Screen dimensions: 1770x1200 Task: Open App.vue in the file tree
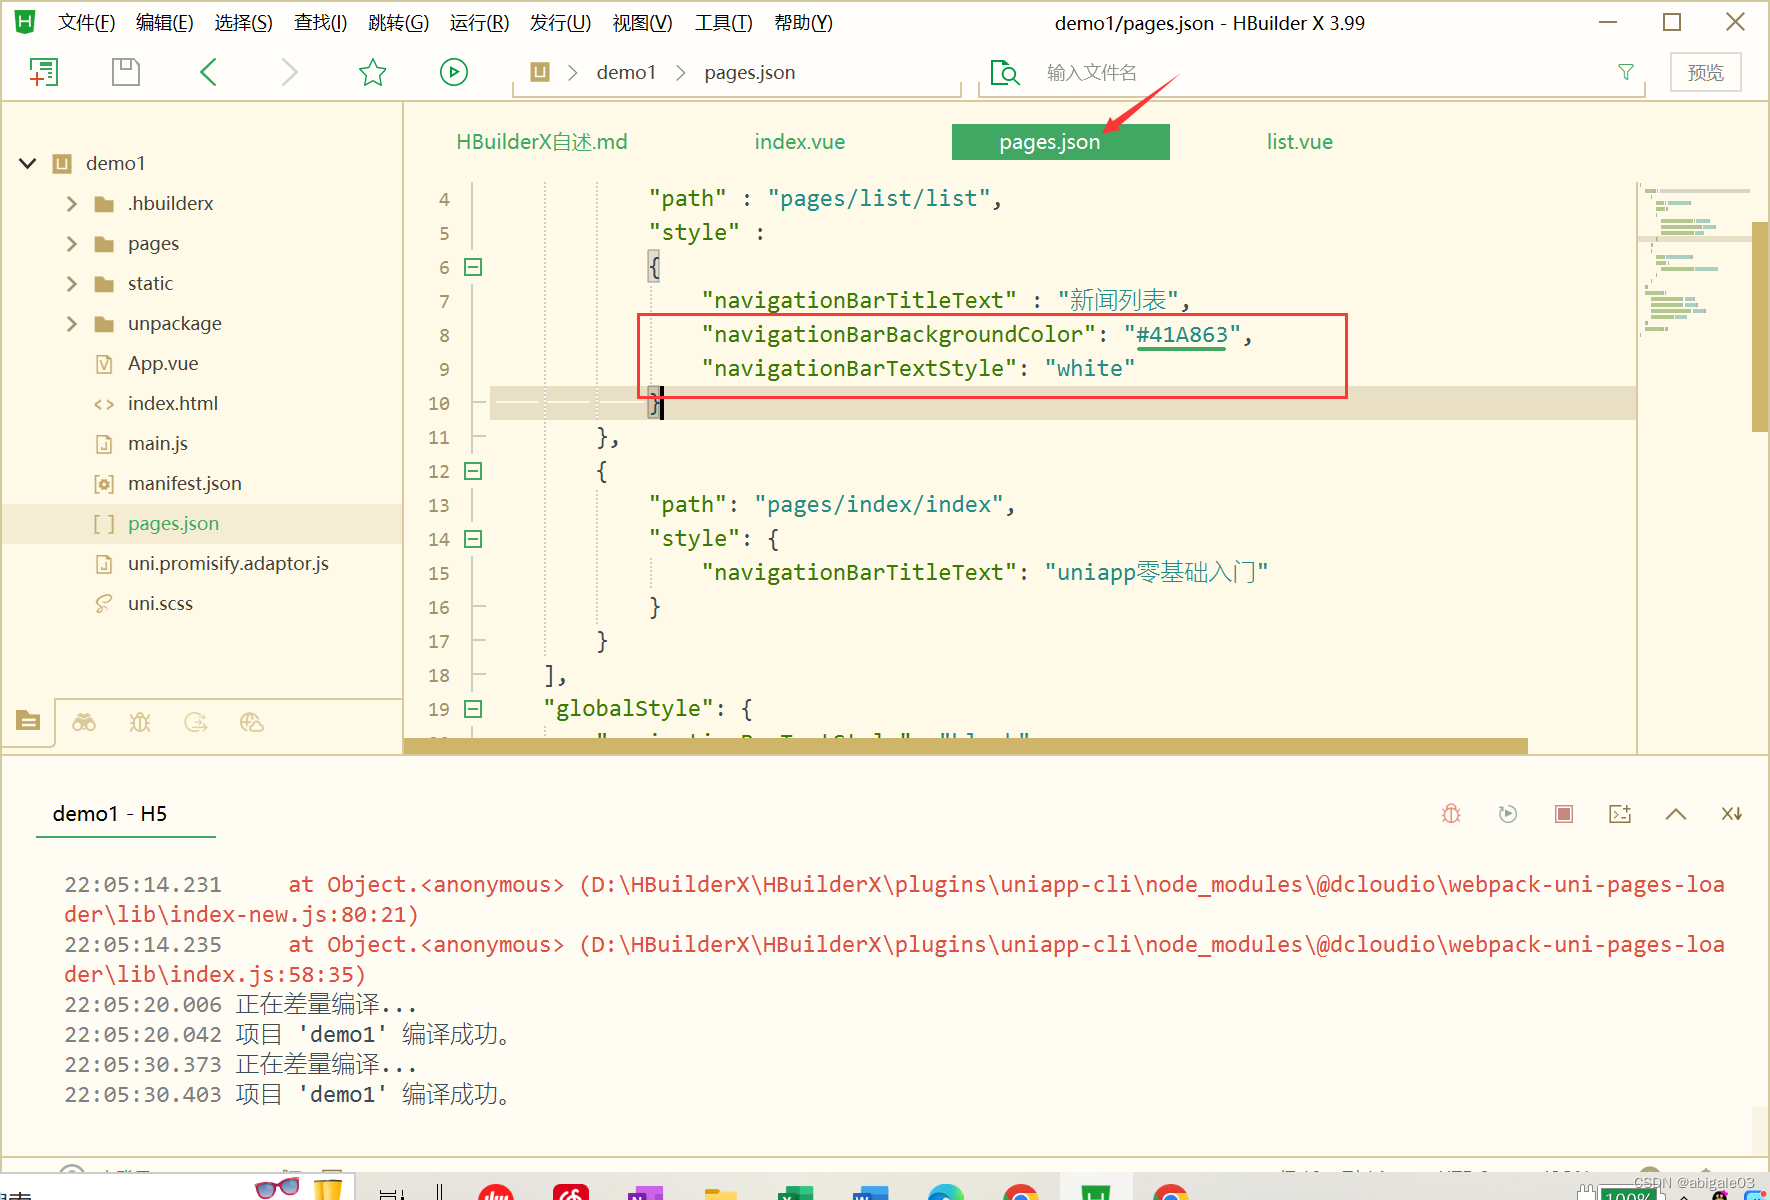[163, 364]
